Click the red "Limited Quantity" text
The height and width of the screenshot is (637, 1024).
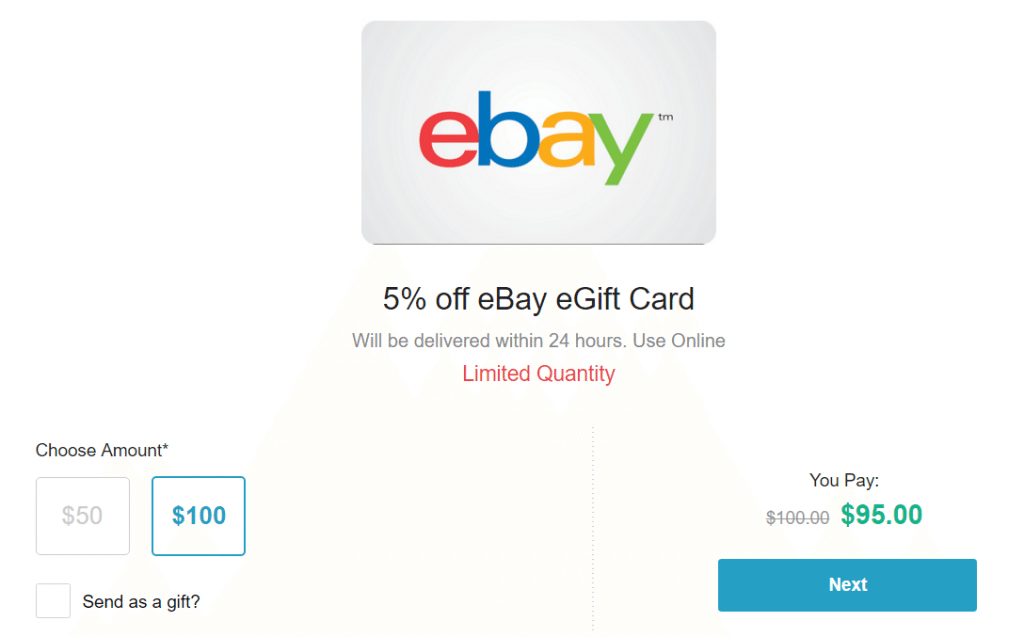(x=538, y=374)
